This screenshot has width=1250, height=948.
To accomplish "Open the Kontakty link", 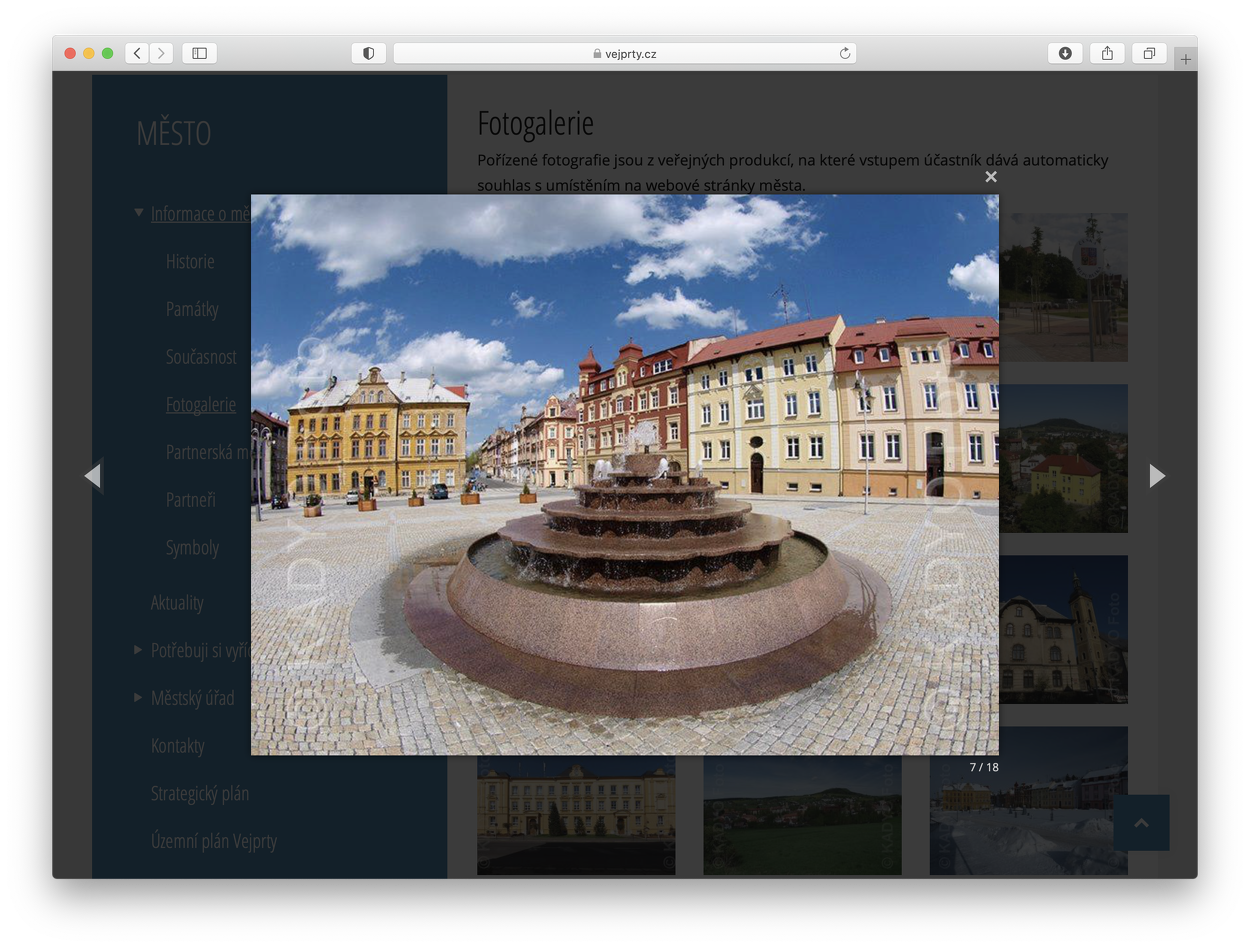I will pyautogui.click(x=177, y=746).
